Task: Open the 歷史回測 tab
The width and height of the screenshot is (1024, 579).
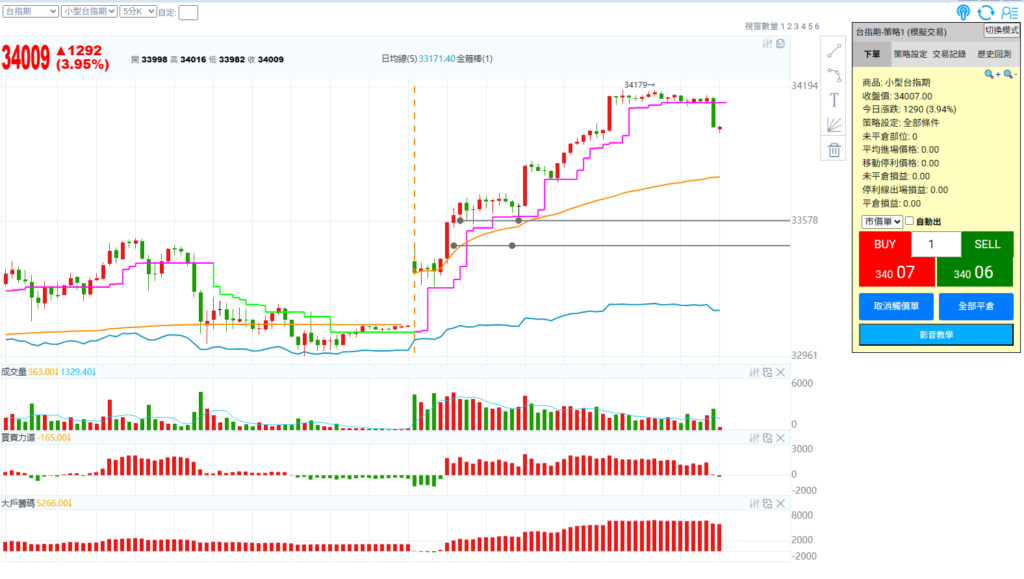Action: point(994,54)
